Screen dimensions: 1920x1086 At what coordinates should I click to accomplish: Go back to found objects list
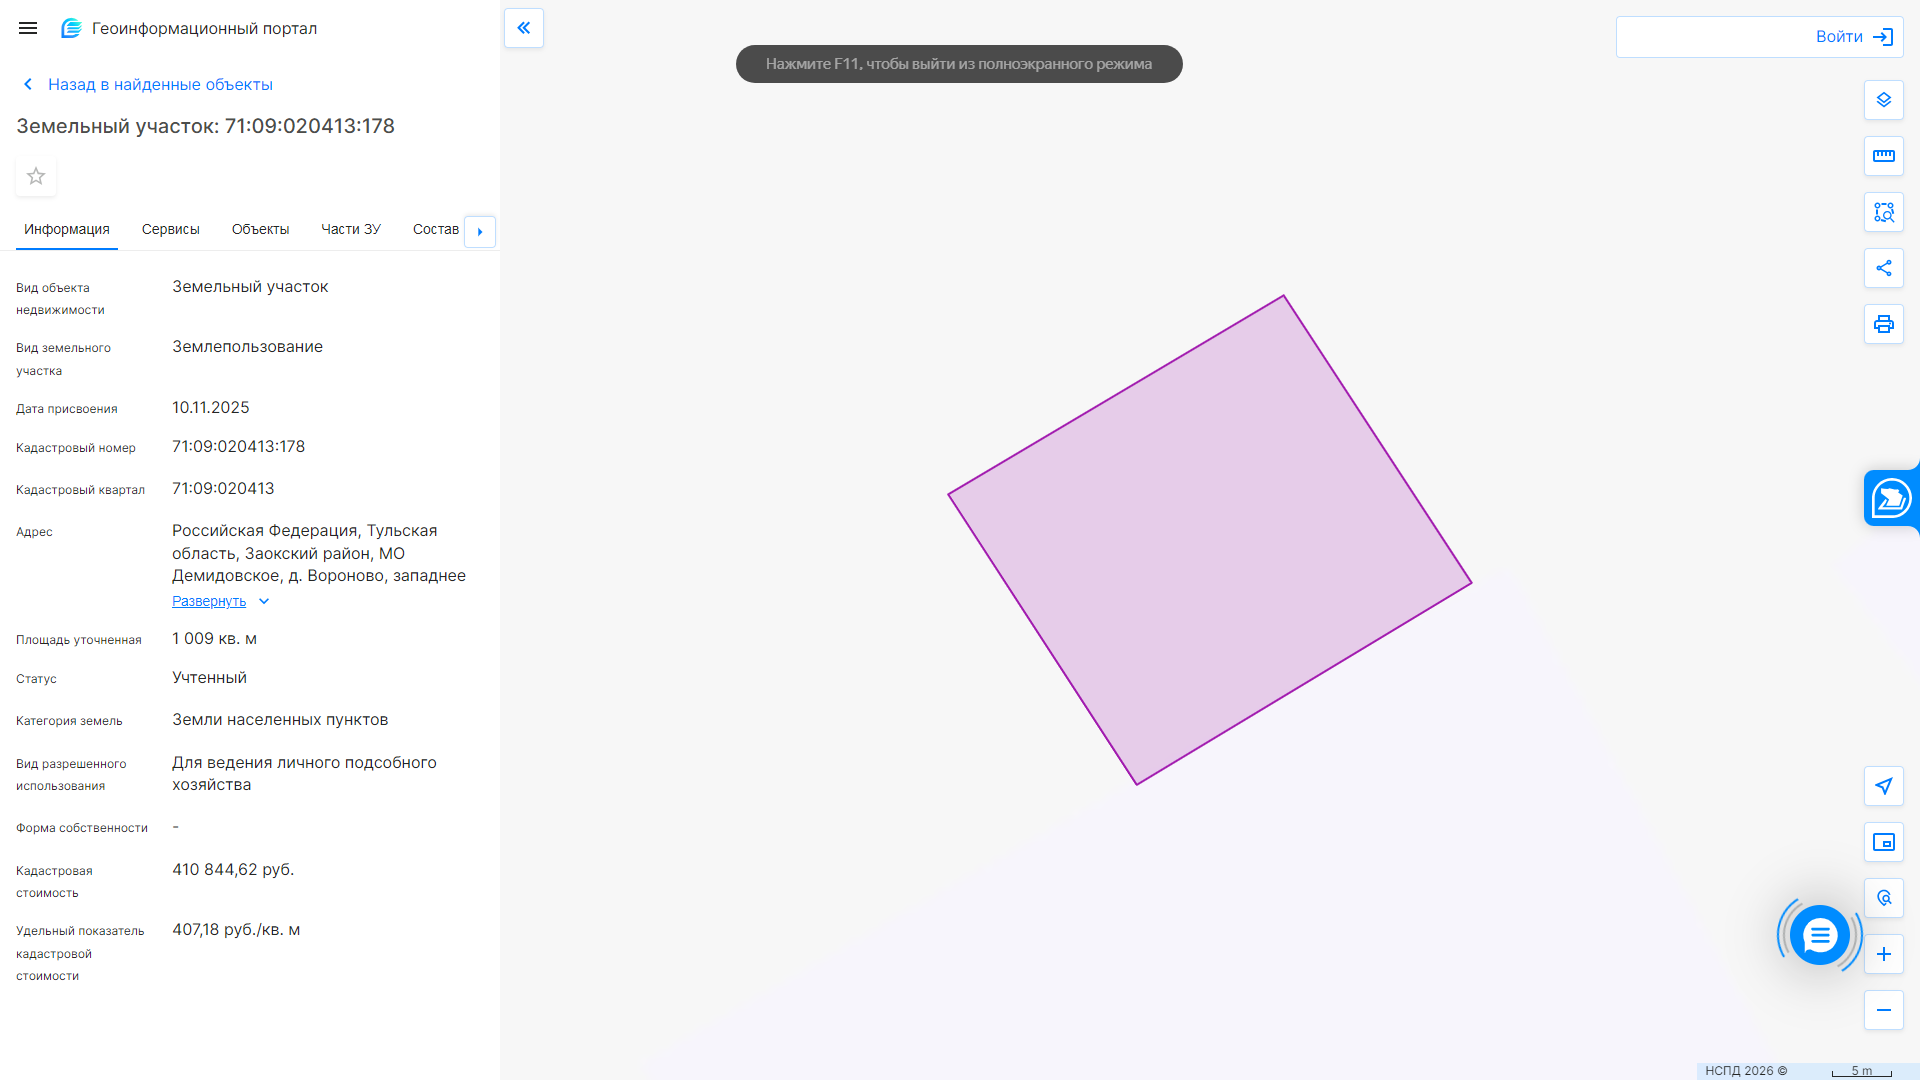pyautogui.click(x=160, y=85)
